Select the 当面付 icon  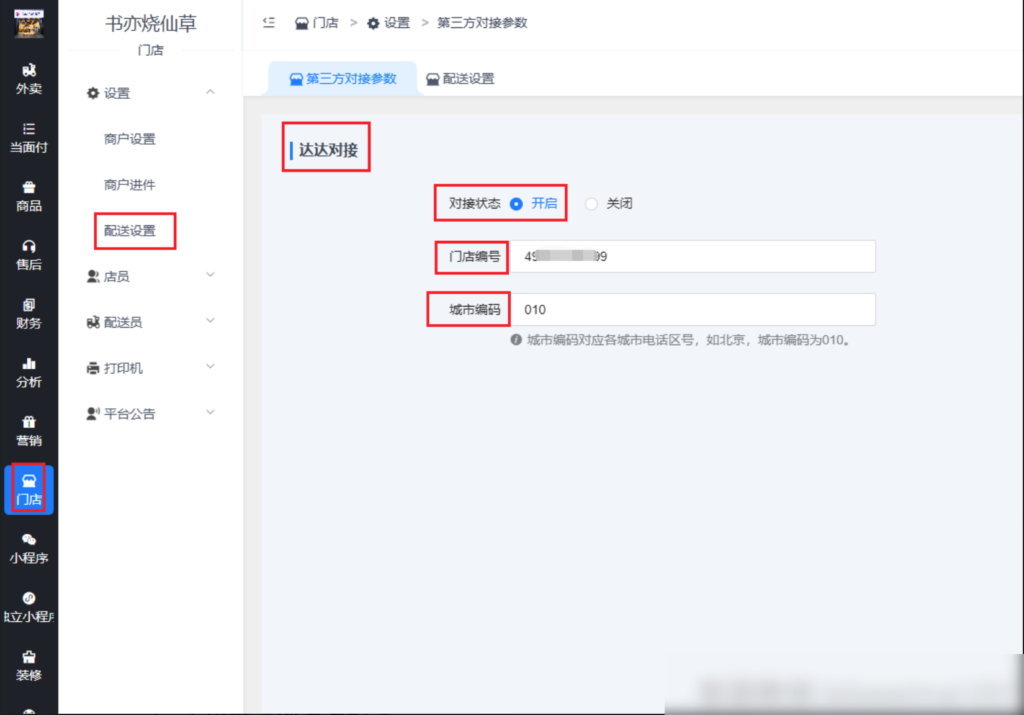coord(28,137)
